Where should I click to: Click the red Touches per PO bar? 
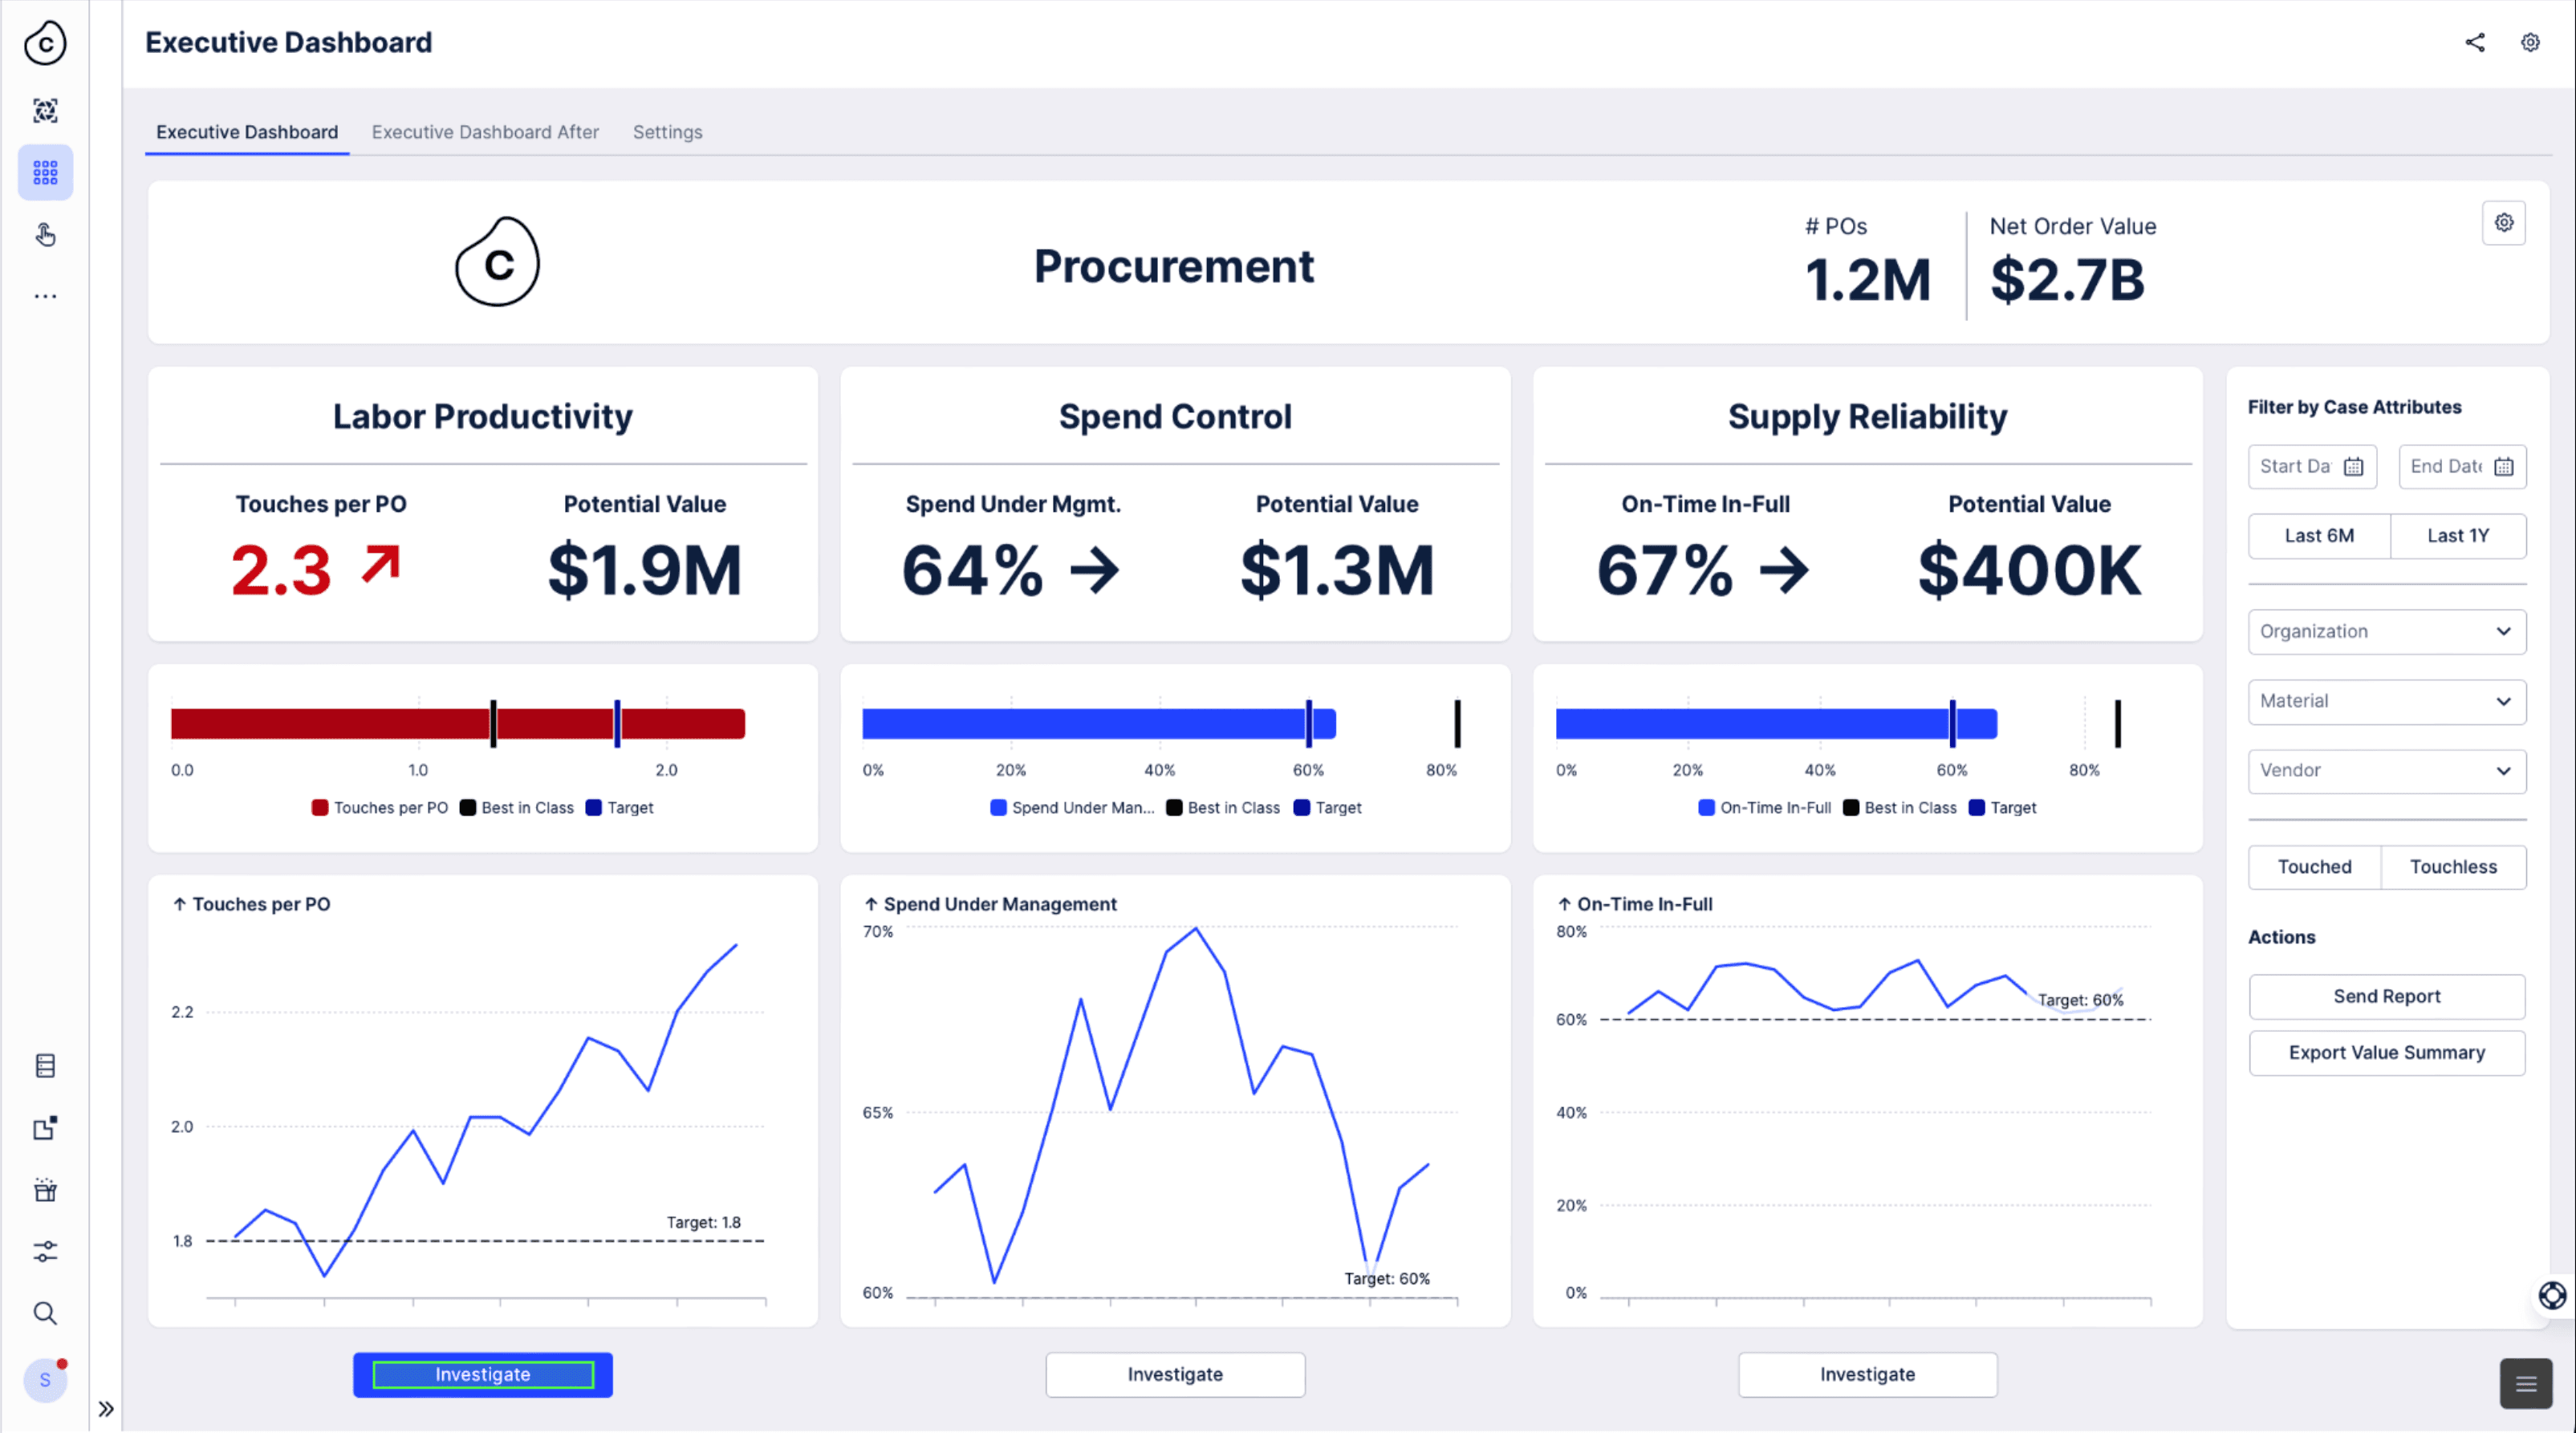pyautogui.click(x=458, y=724)
